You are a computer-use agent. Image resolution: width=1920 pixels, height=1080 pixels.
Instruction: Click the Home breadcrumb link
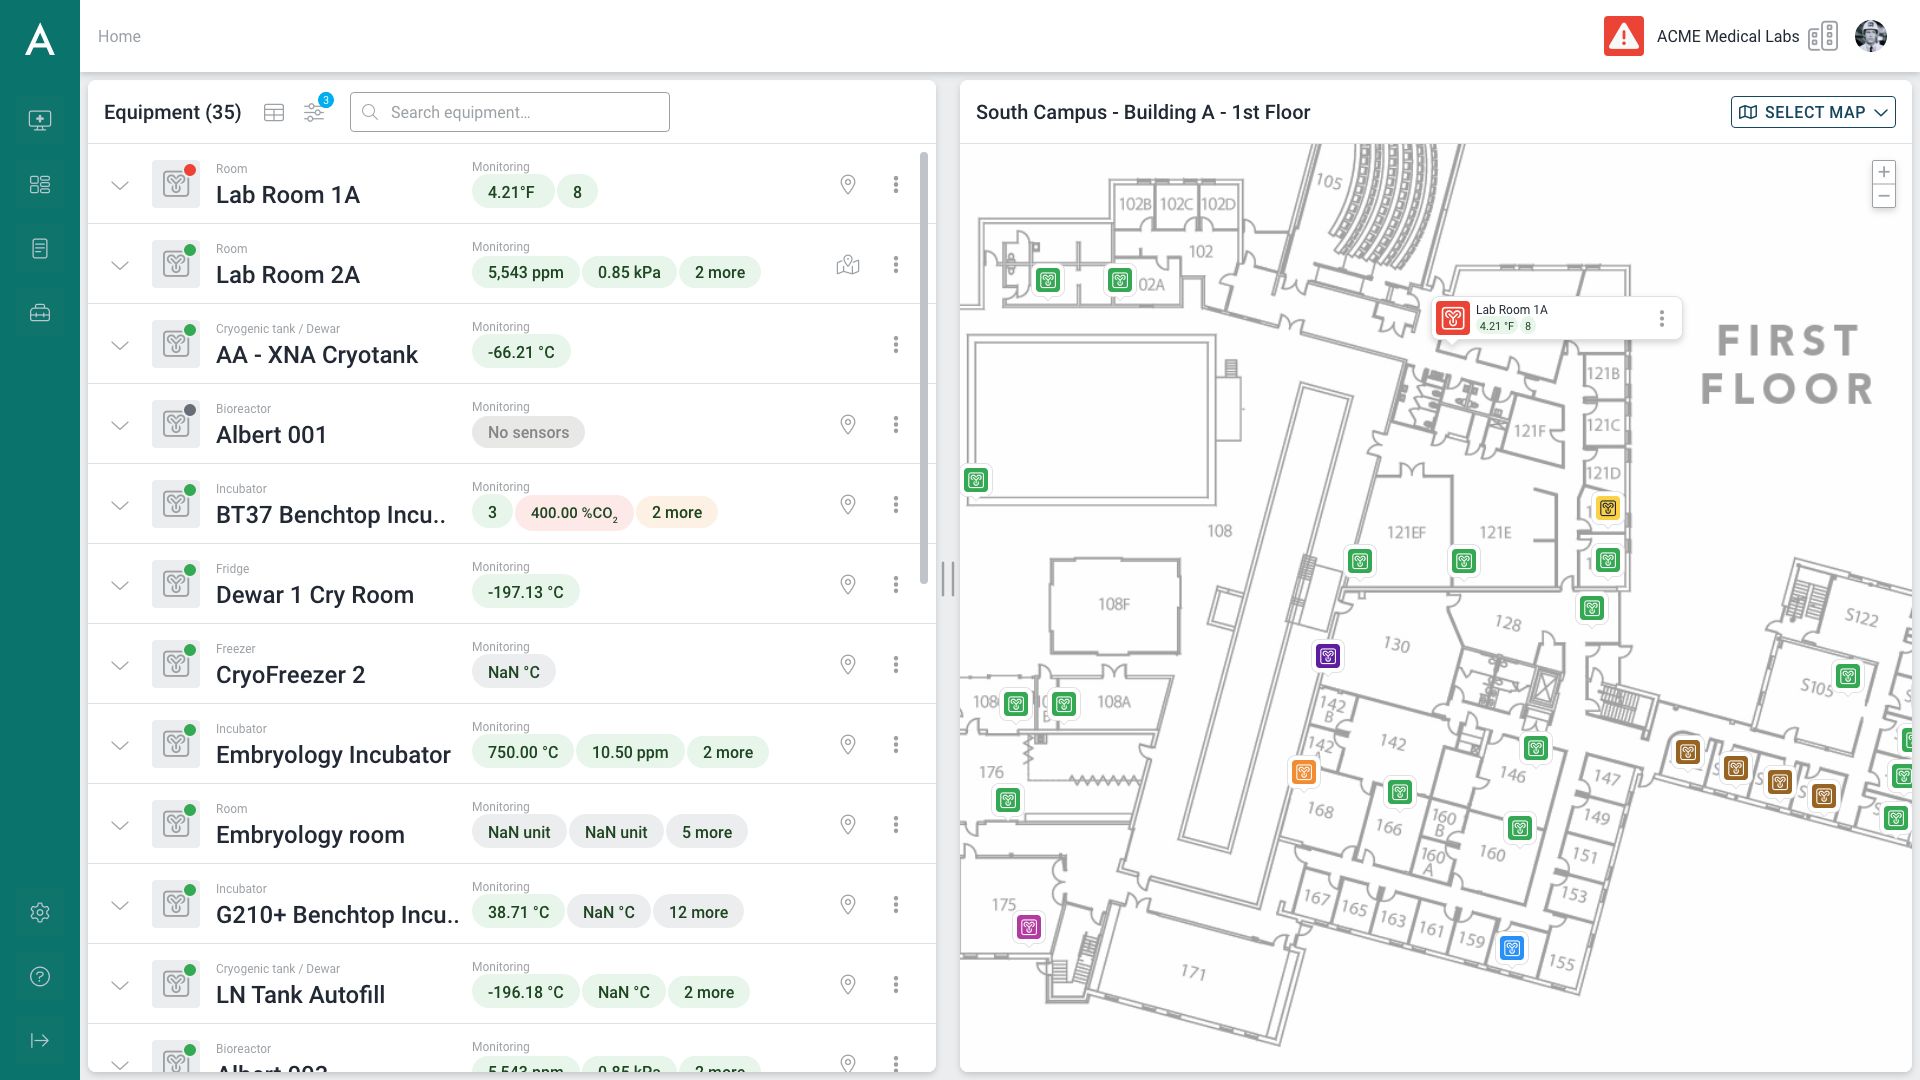119,37
